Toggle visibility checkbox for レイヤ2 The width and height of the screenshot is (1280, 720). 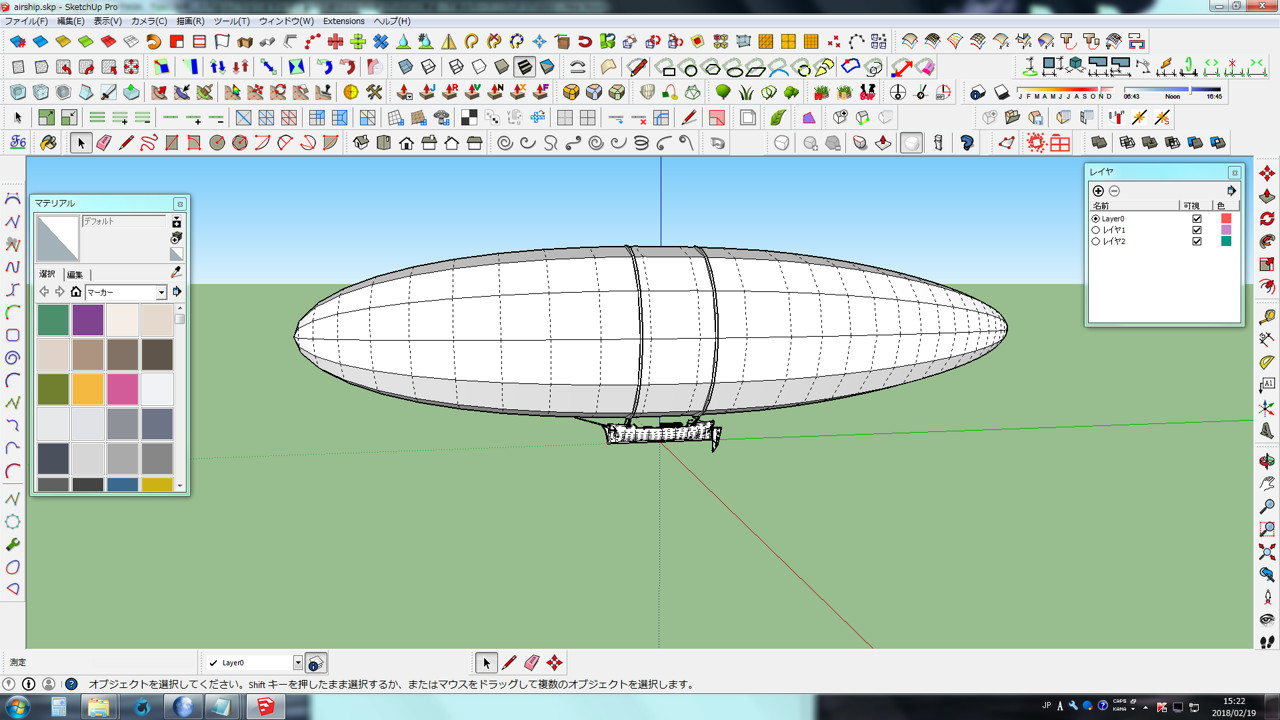point(1197,241)
